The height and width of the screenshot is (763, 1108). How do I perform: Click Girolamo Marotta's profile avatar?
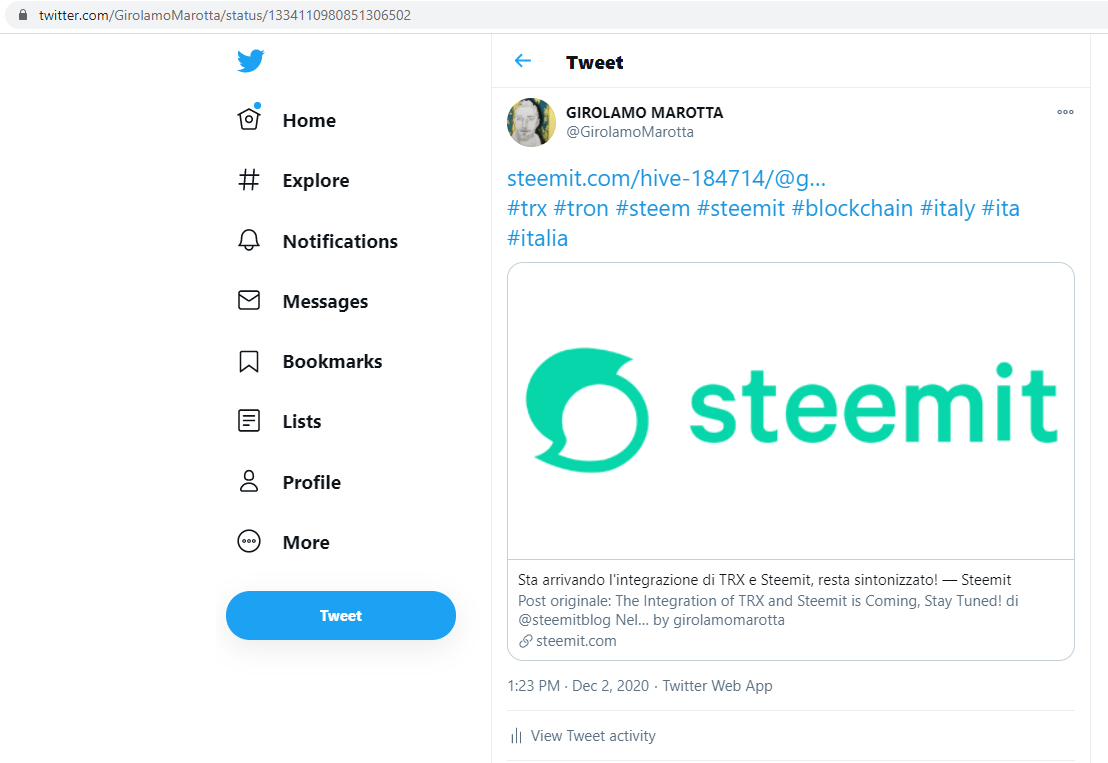click(531, 122)
